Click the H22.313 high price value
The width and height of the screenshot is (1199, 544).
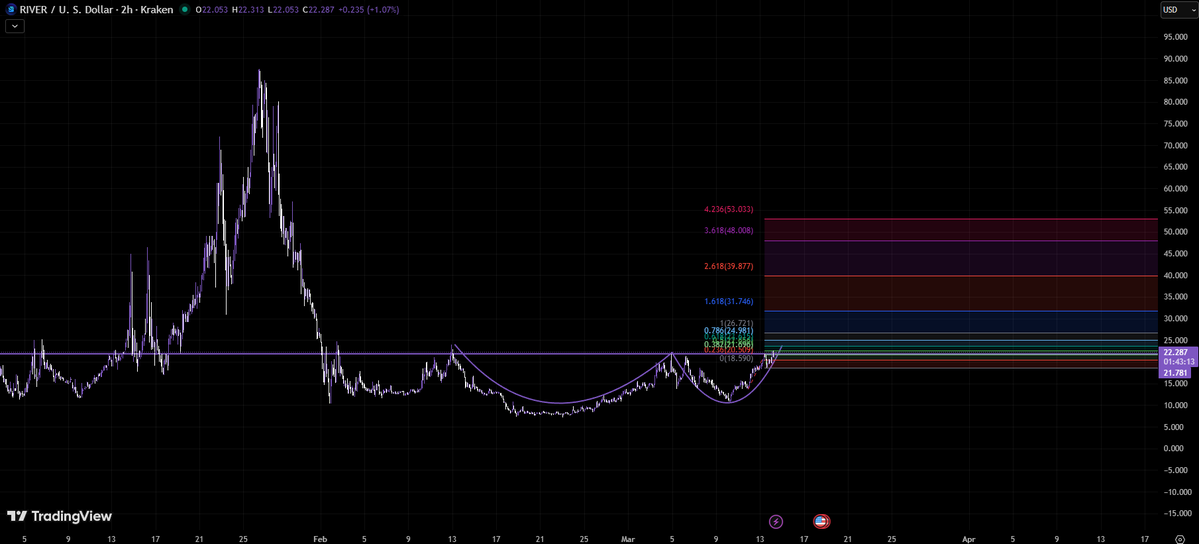click(x=249, y=10)
